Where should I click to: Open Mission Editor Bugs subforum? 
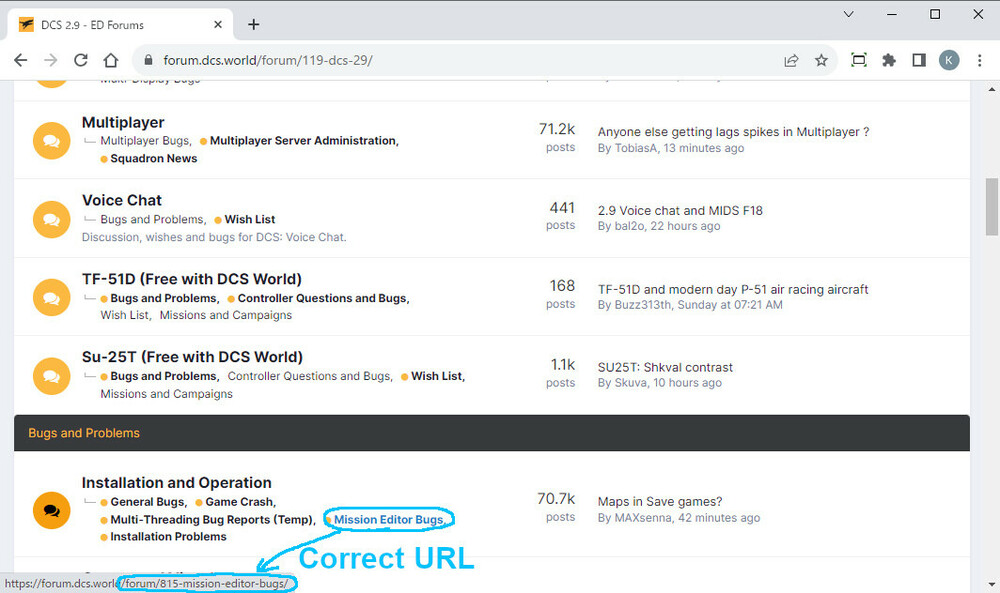pyautogui.click(x=388, y=520)
